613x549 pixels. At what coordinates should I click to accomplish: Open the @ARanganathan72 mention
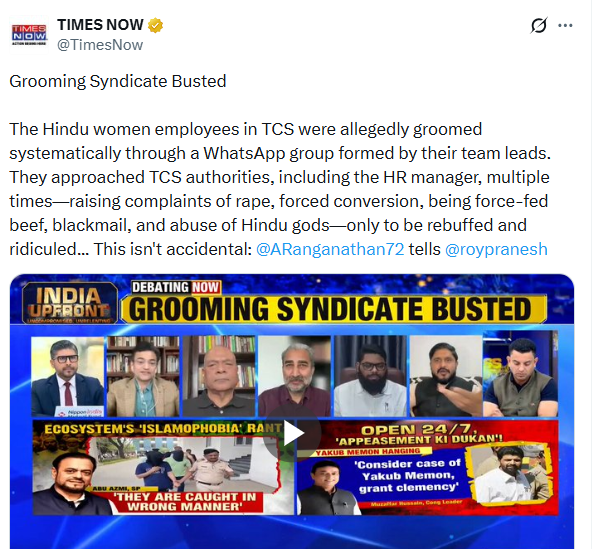click(x=330, y=249)
